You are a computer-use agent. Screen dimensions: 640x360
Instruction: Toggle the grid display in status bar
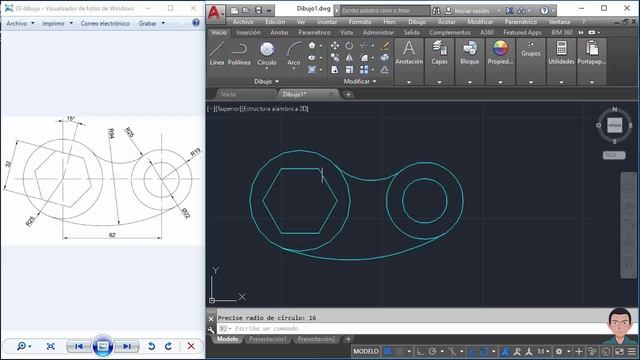tap(388, 351)
